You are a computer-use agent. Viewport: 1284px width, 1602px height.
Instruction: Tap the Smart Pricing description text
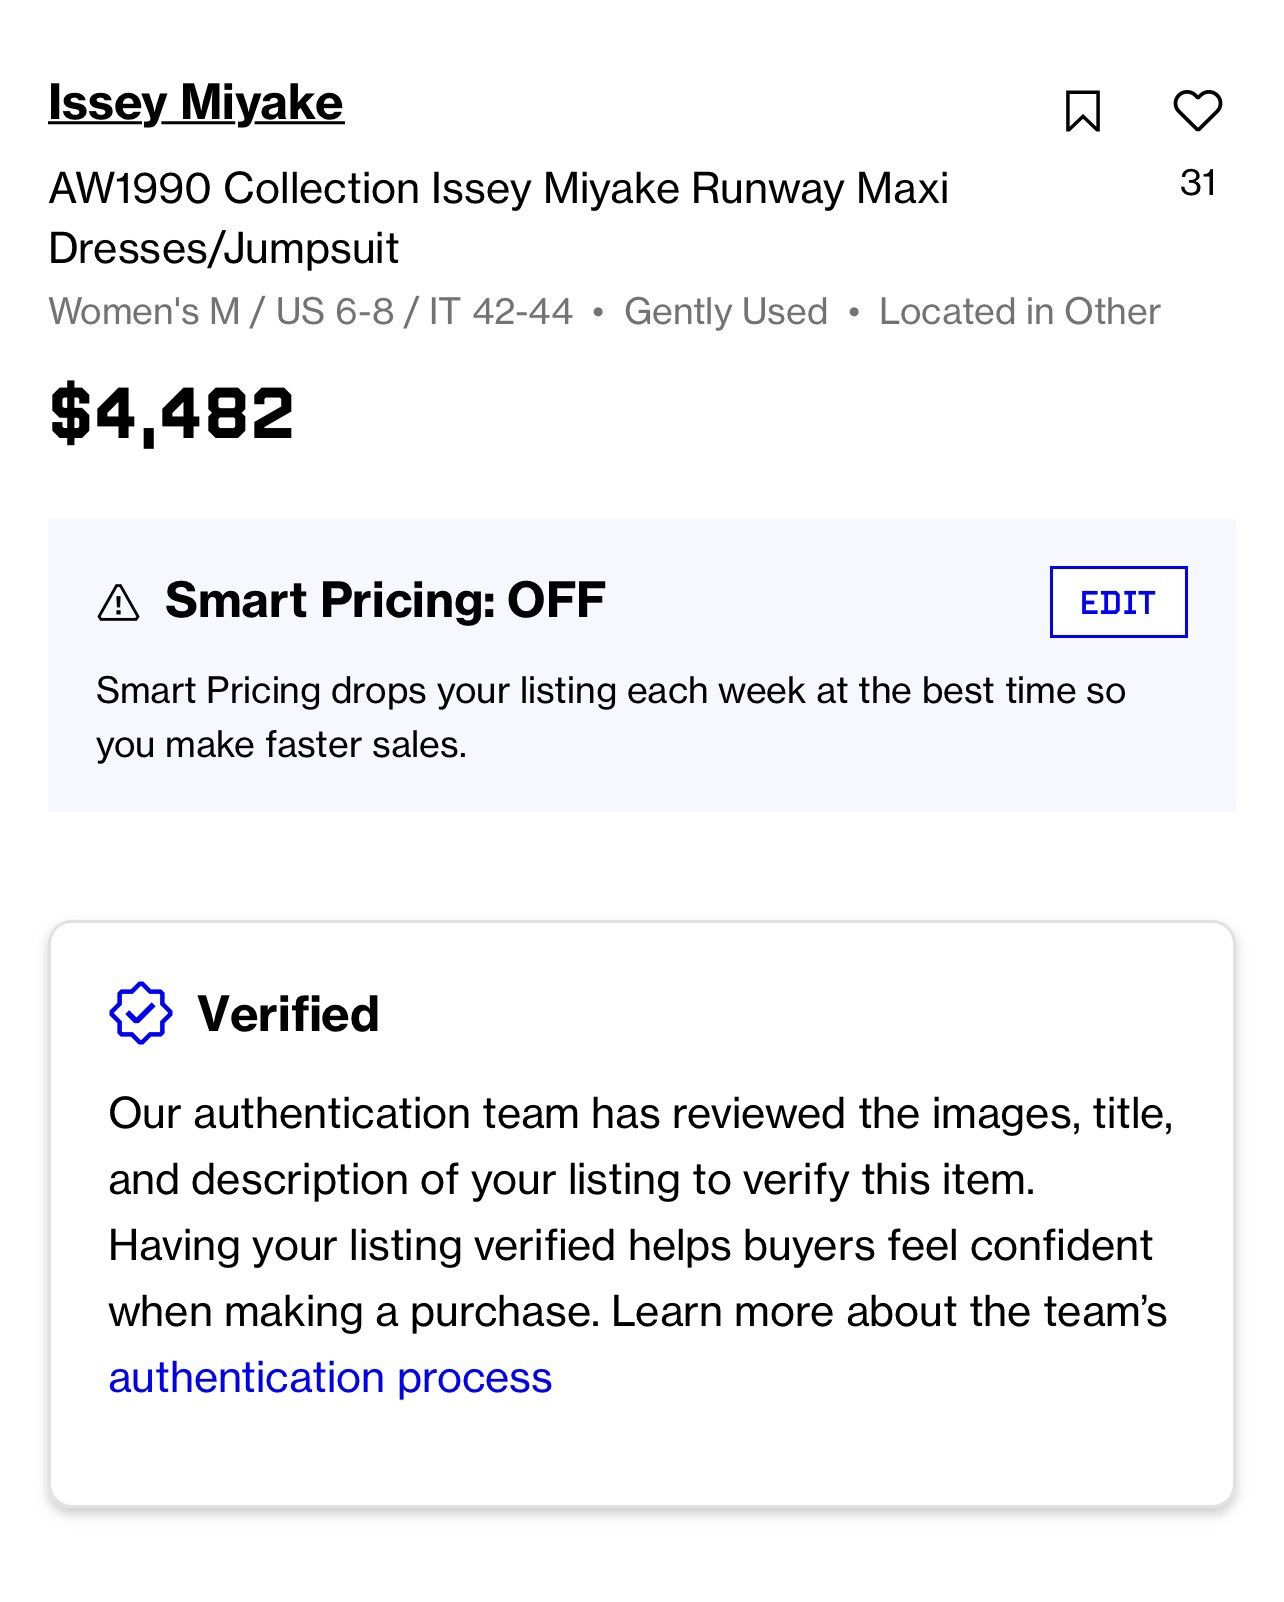pos(610,717)
